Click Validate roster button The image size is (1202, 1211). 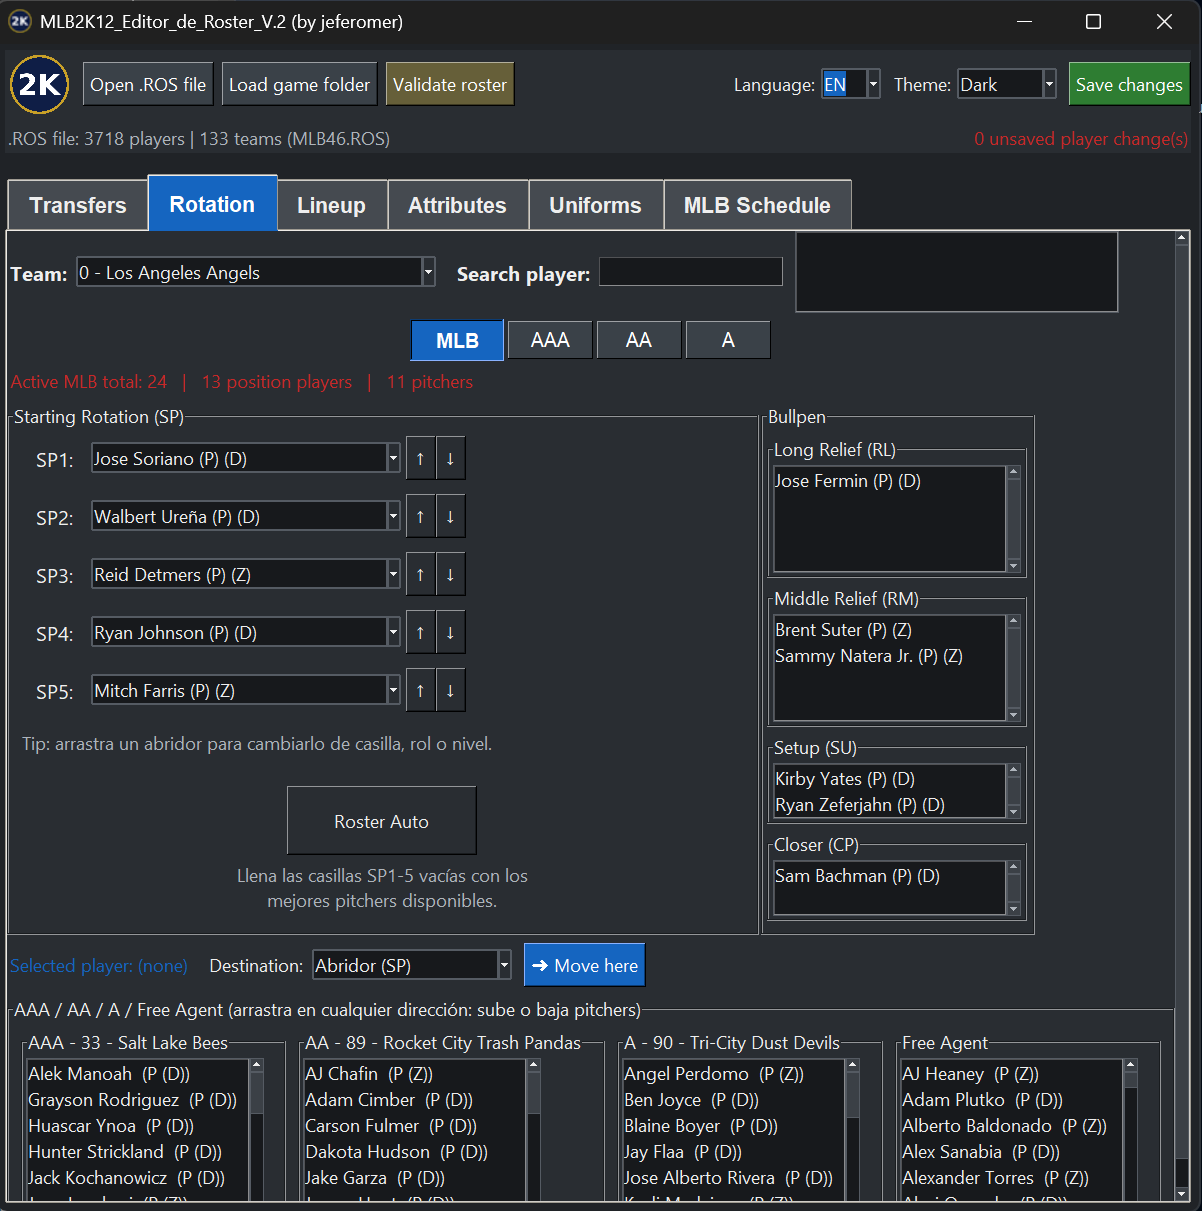[450, 85]
